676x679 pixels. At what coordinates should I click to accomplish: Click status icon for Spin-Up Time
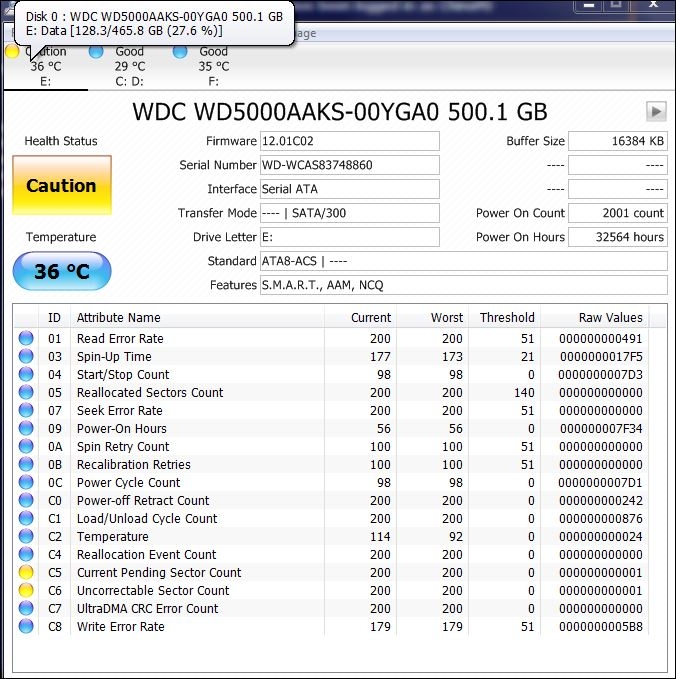[26, 356]
